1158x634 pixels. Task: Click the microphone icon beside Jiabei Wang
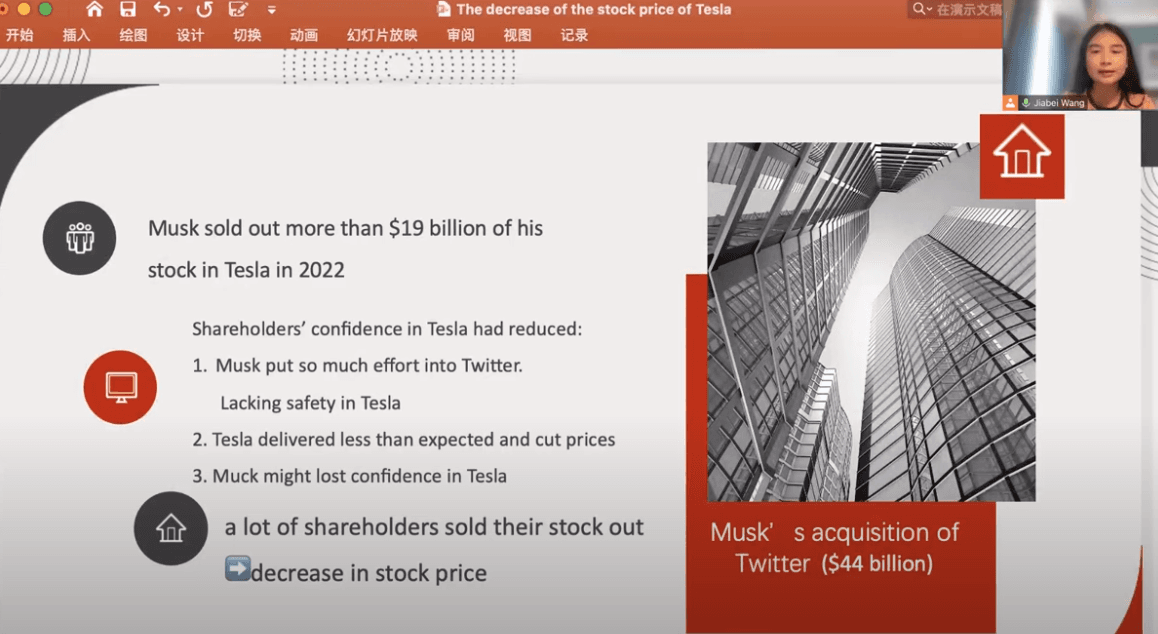pos(1026,103)
